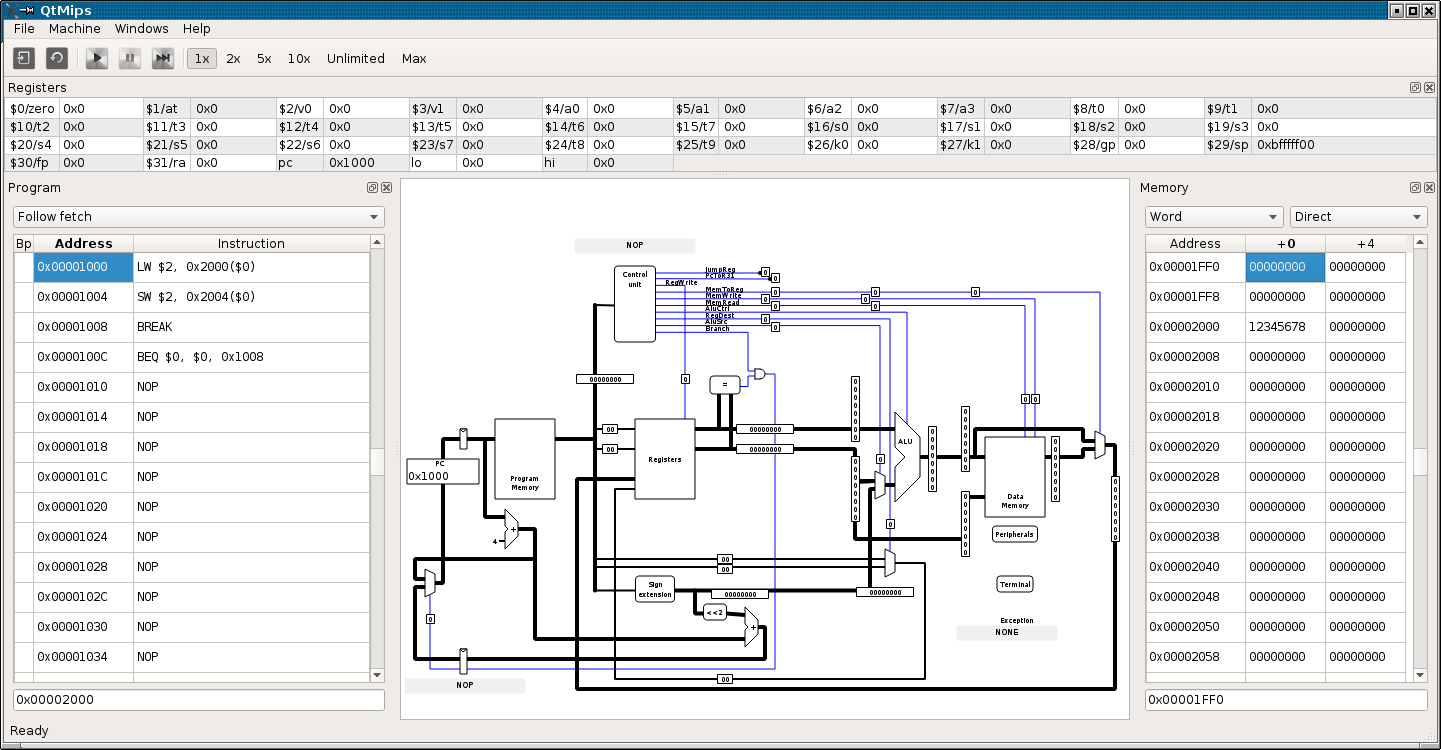
Task: Open the Word cell-size dropdown
Action: click(1214, 217)
